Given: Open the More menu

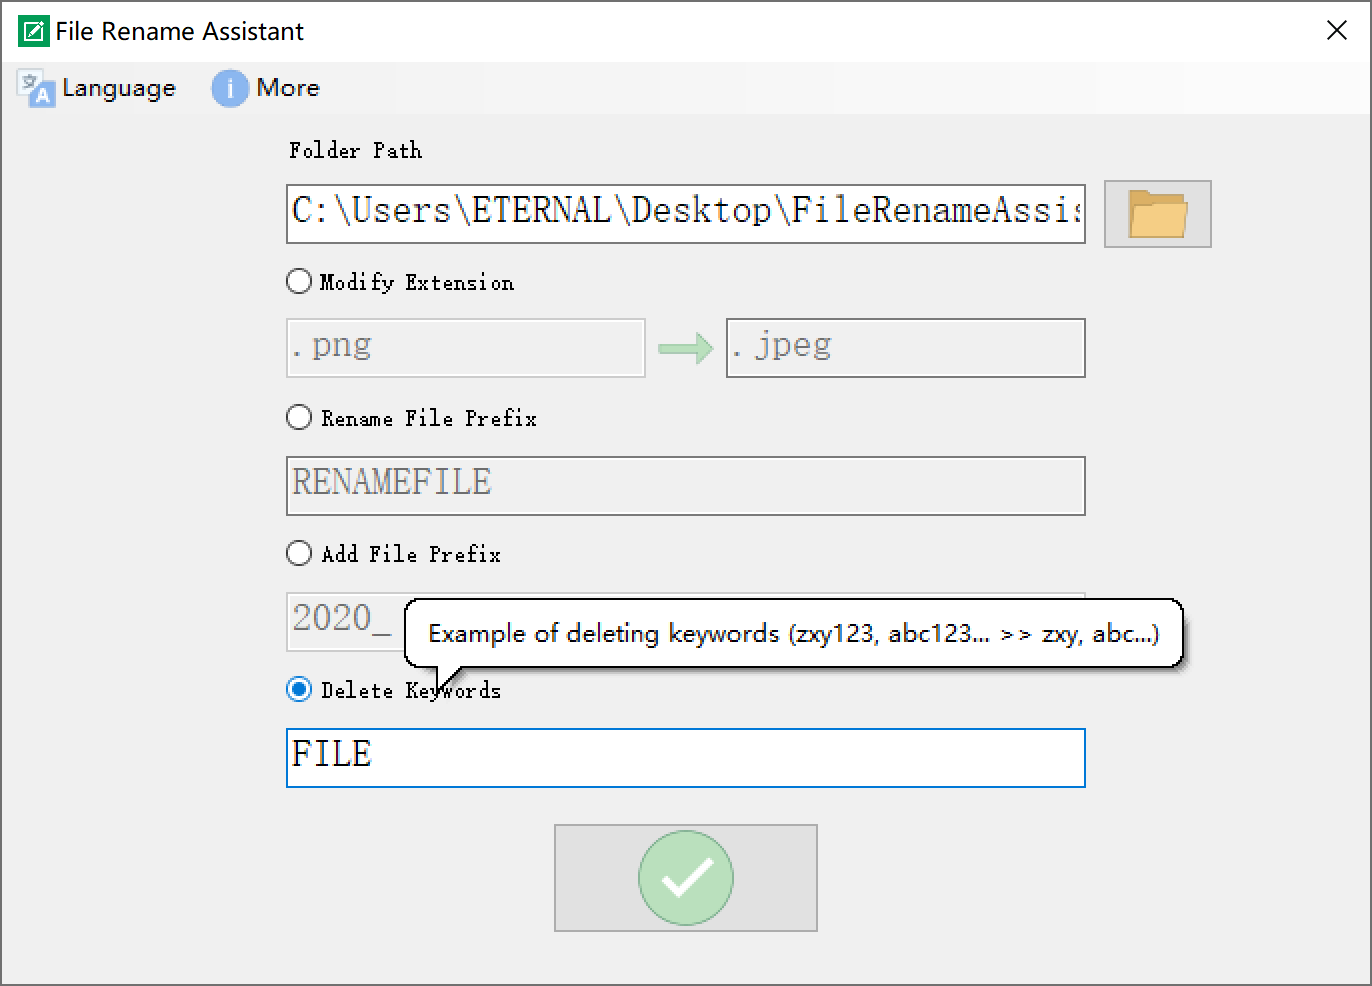Looking at the screenshot, I should coord(287,88).
